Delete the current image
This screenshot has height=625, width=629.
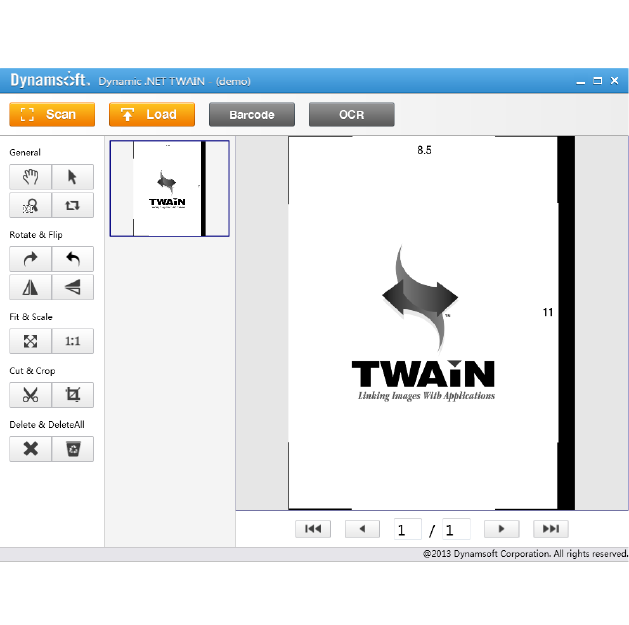click(30, 449)
